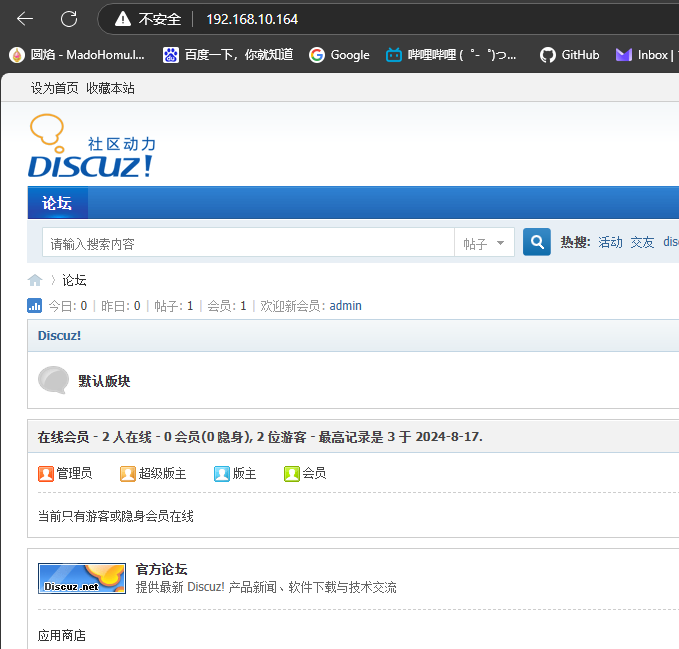Click the 在线会员 header link

click(63, 437)
